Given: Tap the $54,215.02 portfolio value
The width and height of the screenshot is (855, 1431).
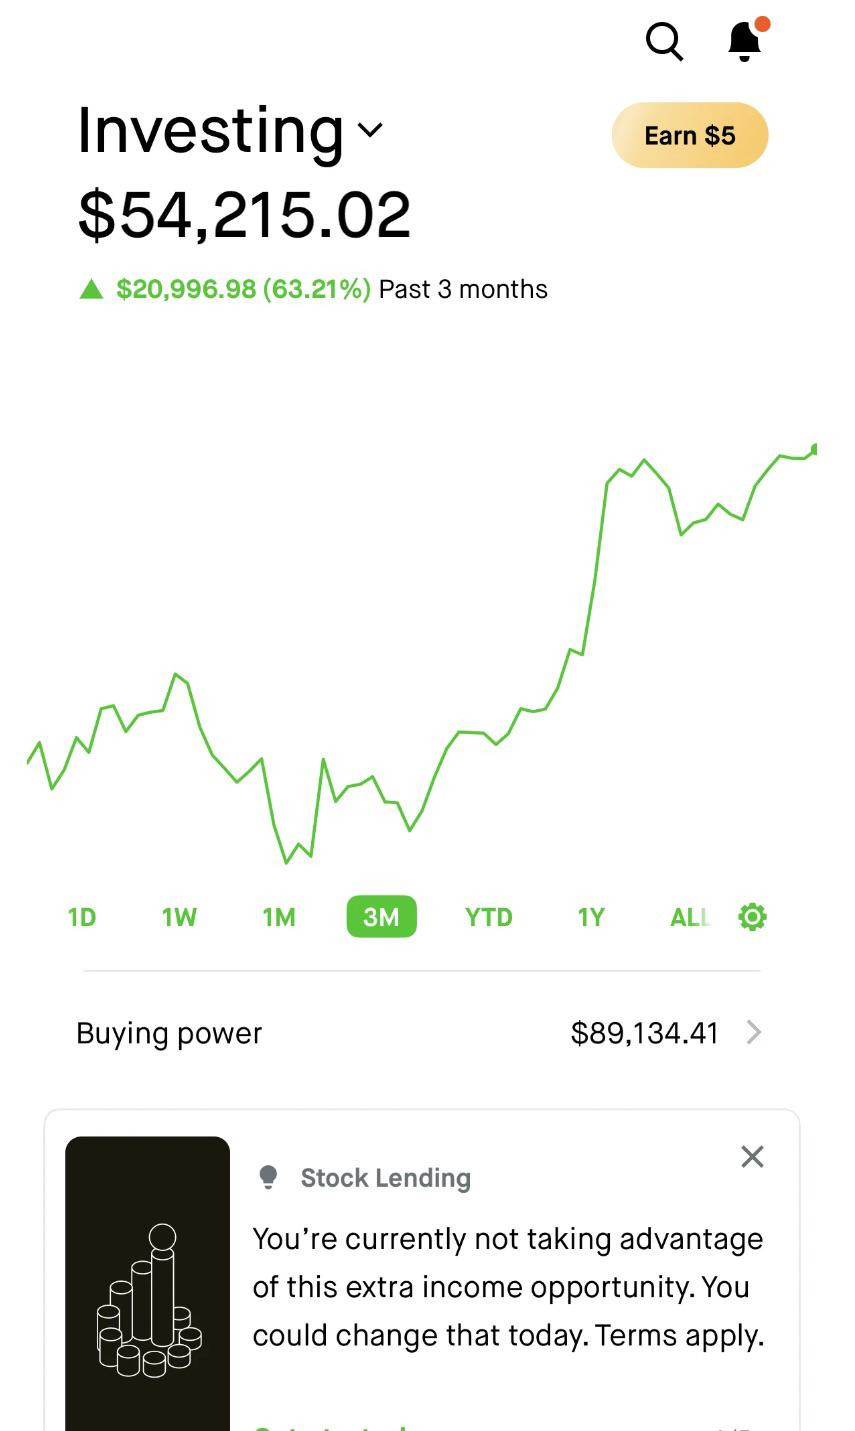Looking at the screenshot, I should tap(245, 214).
